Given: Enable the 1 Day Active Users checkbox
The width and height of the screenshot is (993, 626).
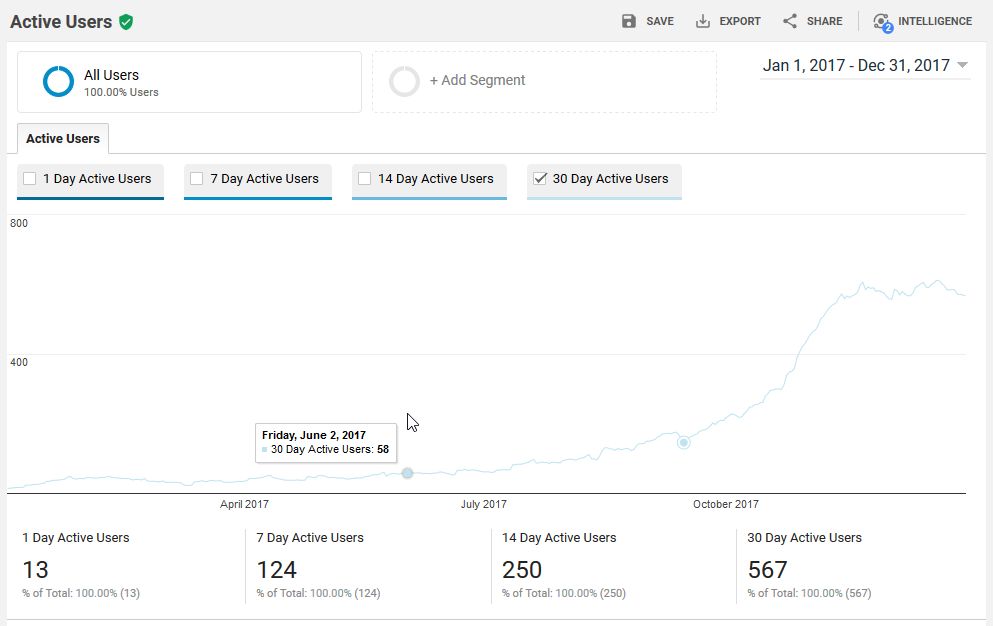Looking at the screenshot, I should click(x=30, y=179).
